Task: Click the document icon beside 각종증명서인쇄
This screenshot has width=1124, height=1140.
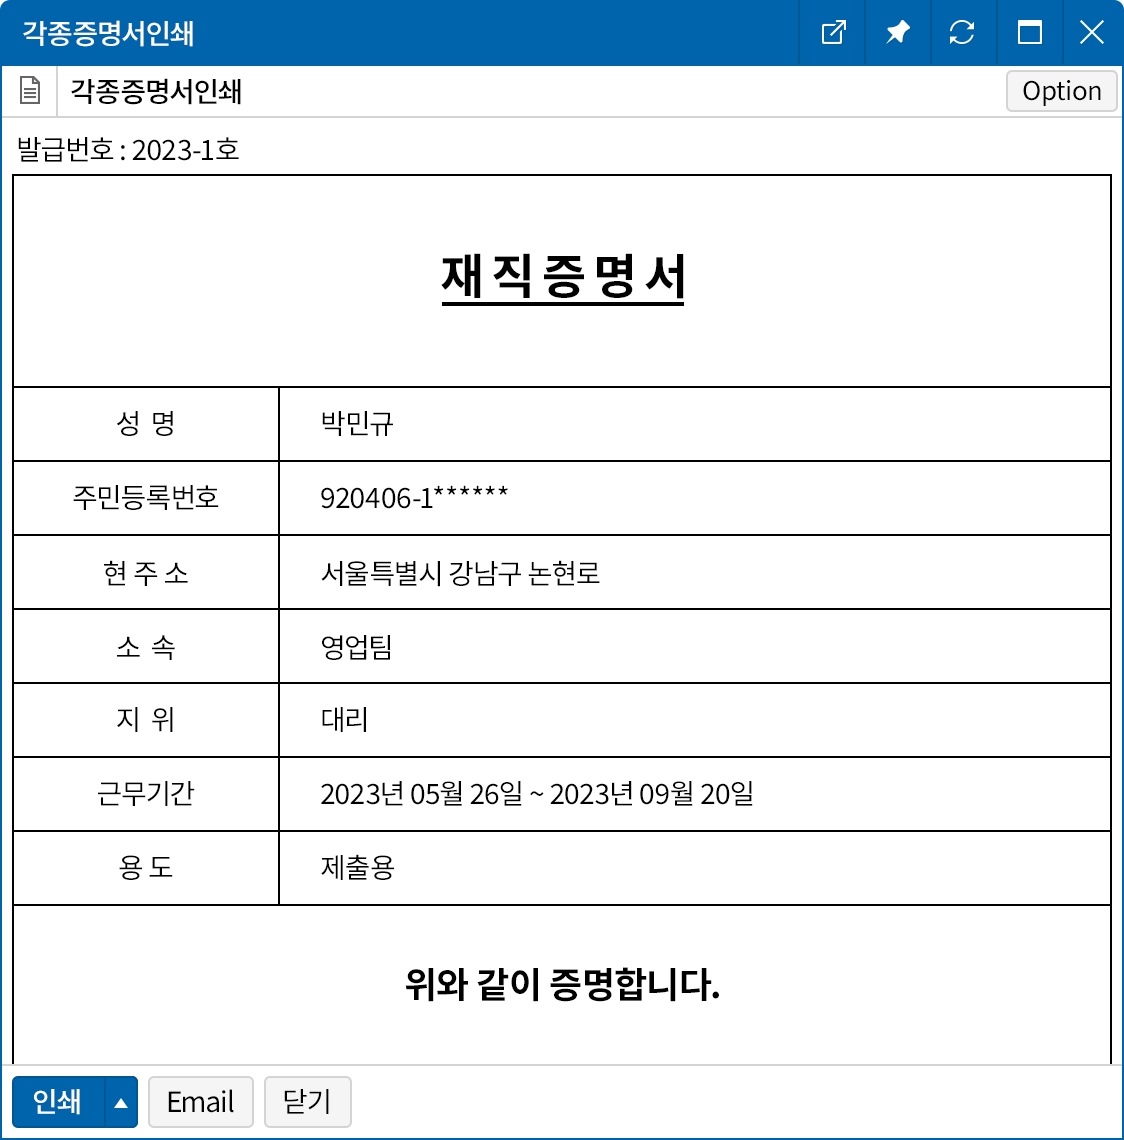Action: tap(30, 91)
